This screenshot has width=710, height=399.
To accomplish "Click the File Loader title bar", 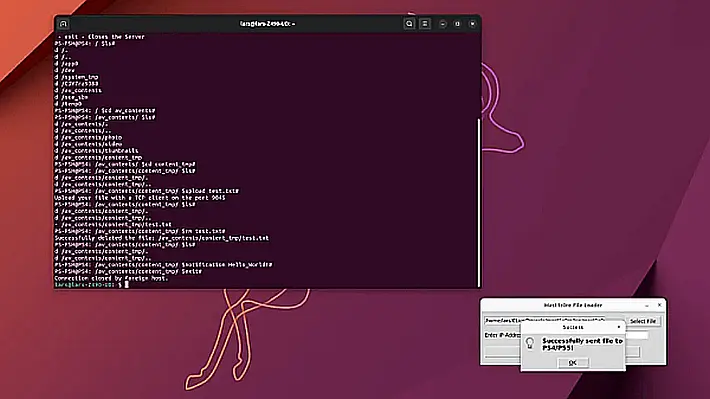I will pyautogui.click(x=573, y=305).
